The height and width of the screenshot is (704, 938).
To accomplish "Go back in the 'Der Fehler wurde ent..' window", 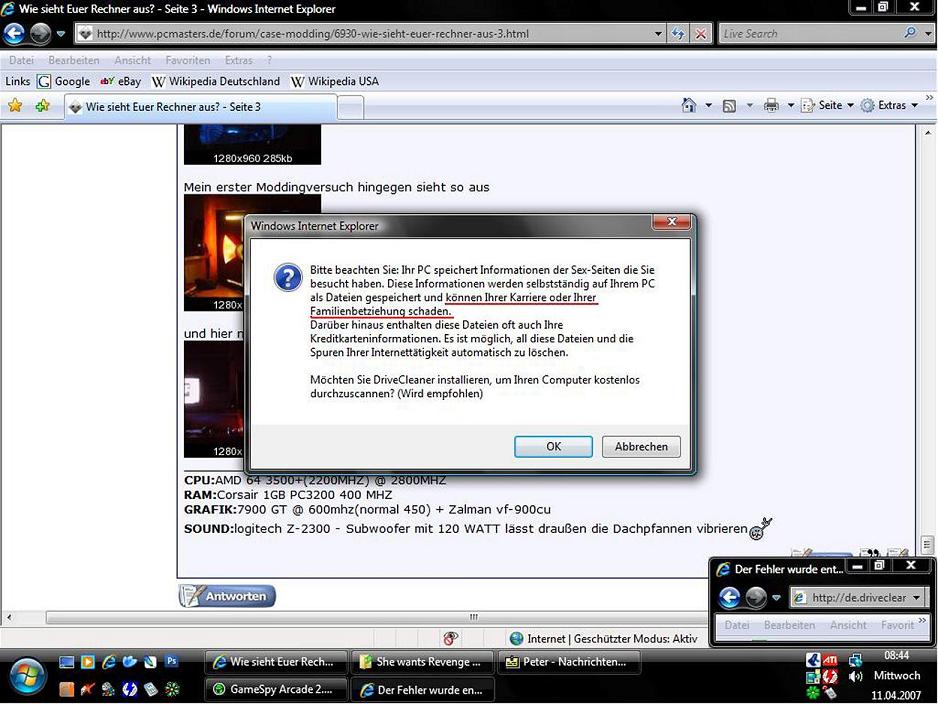I will 729,597.
